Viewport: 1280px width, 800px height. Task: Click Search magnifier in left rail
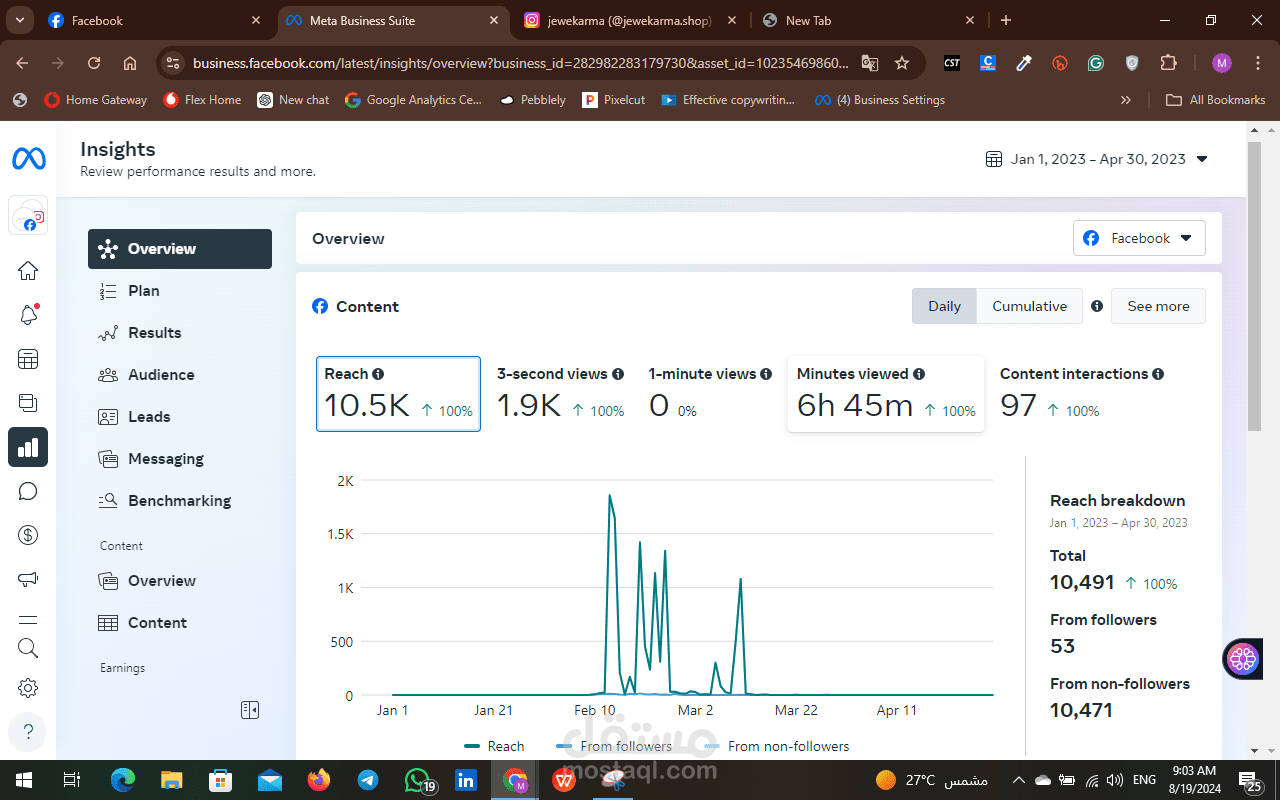click(x=28, y=648)
